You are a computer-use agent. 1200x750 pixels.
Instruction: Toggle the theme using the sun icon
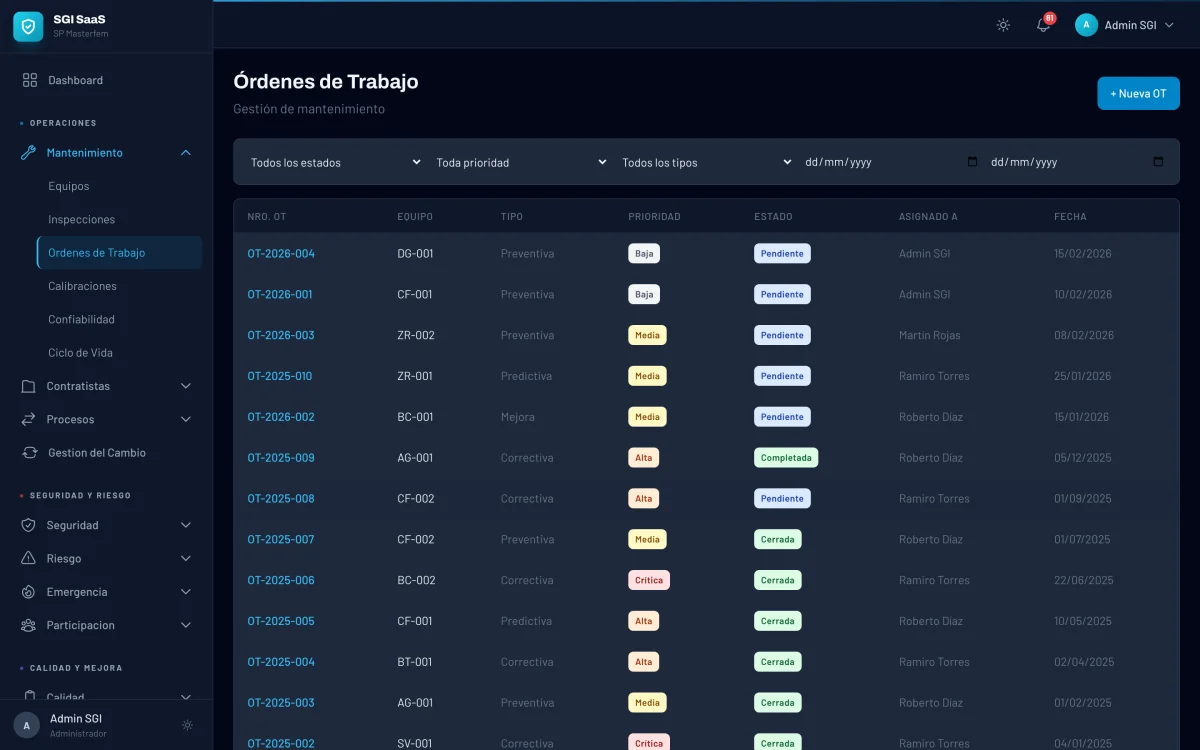[1002, 25]
